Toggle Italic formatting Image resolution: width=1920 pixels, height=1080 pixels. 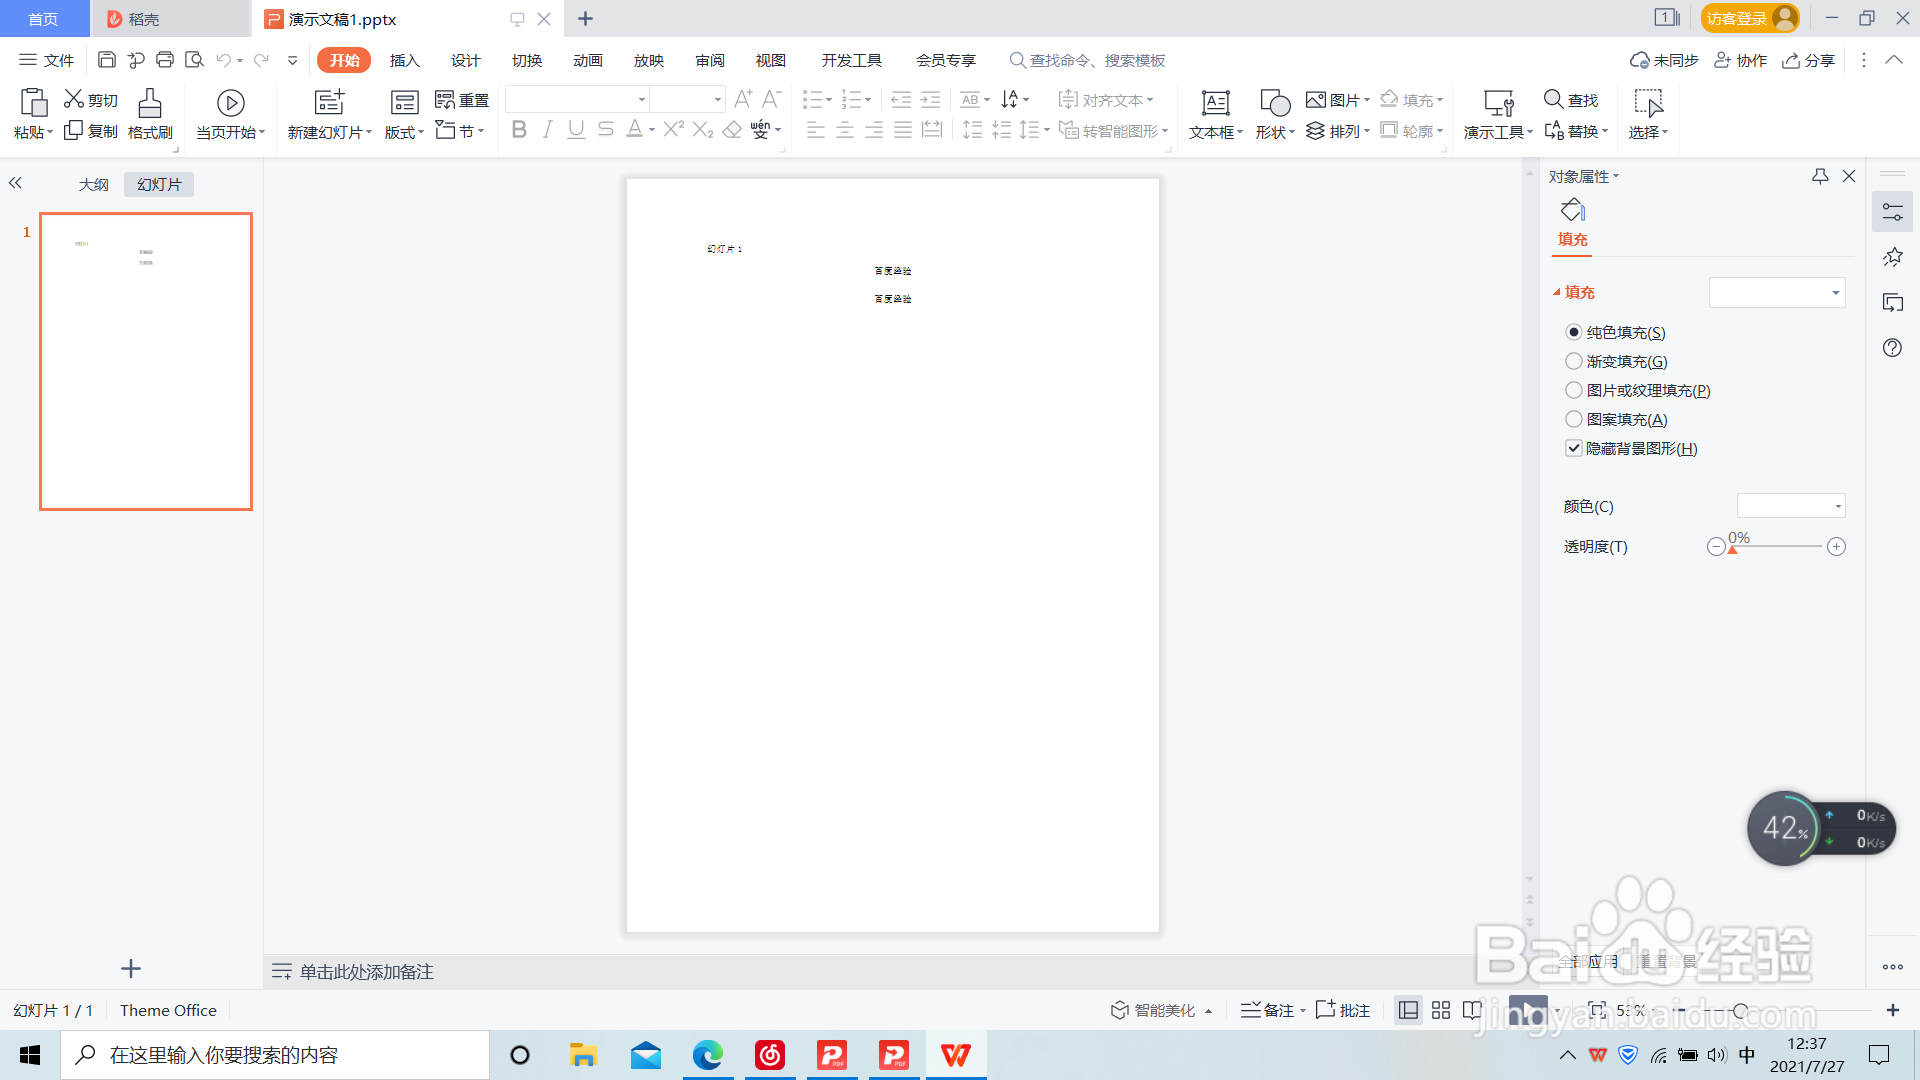coord(547,129)
